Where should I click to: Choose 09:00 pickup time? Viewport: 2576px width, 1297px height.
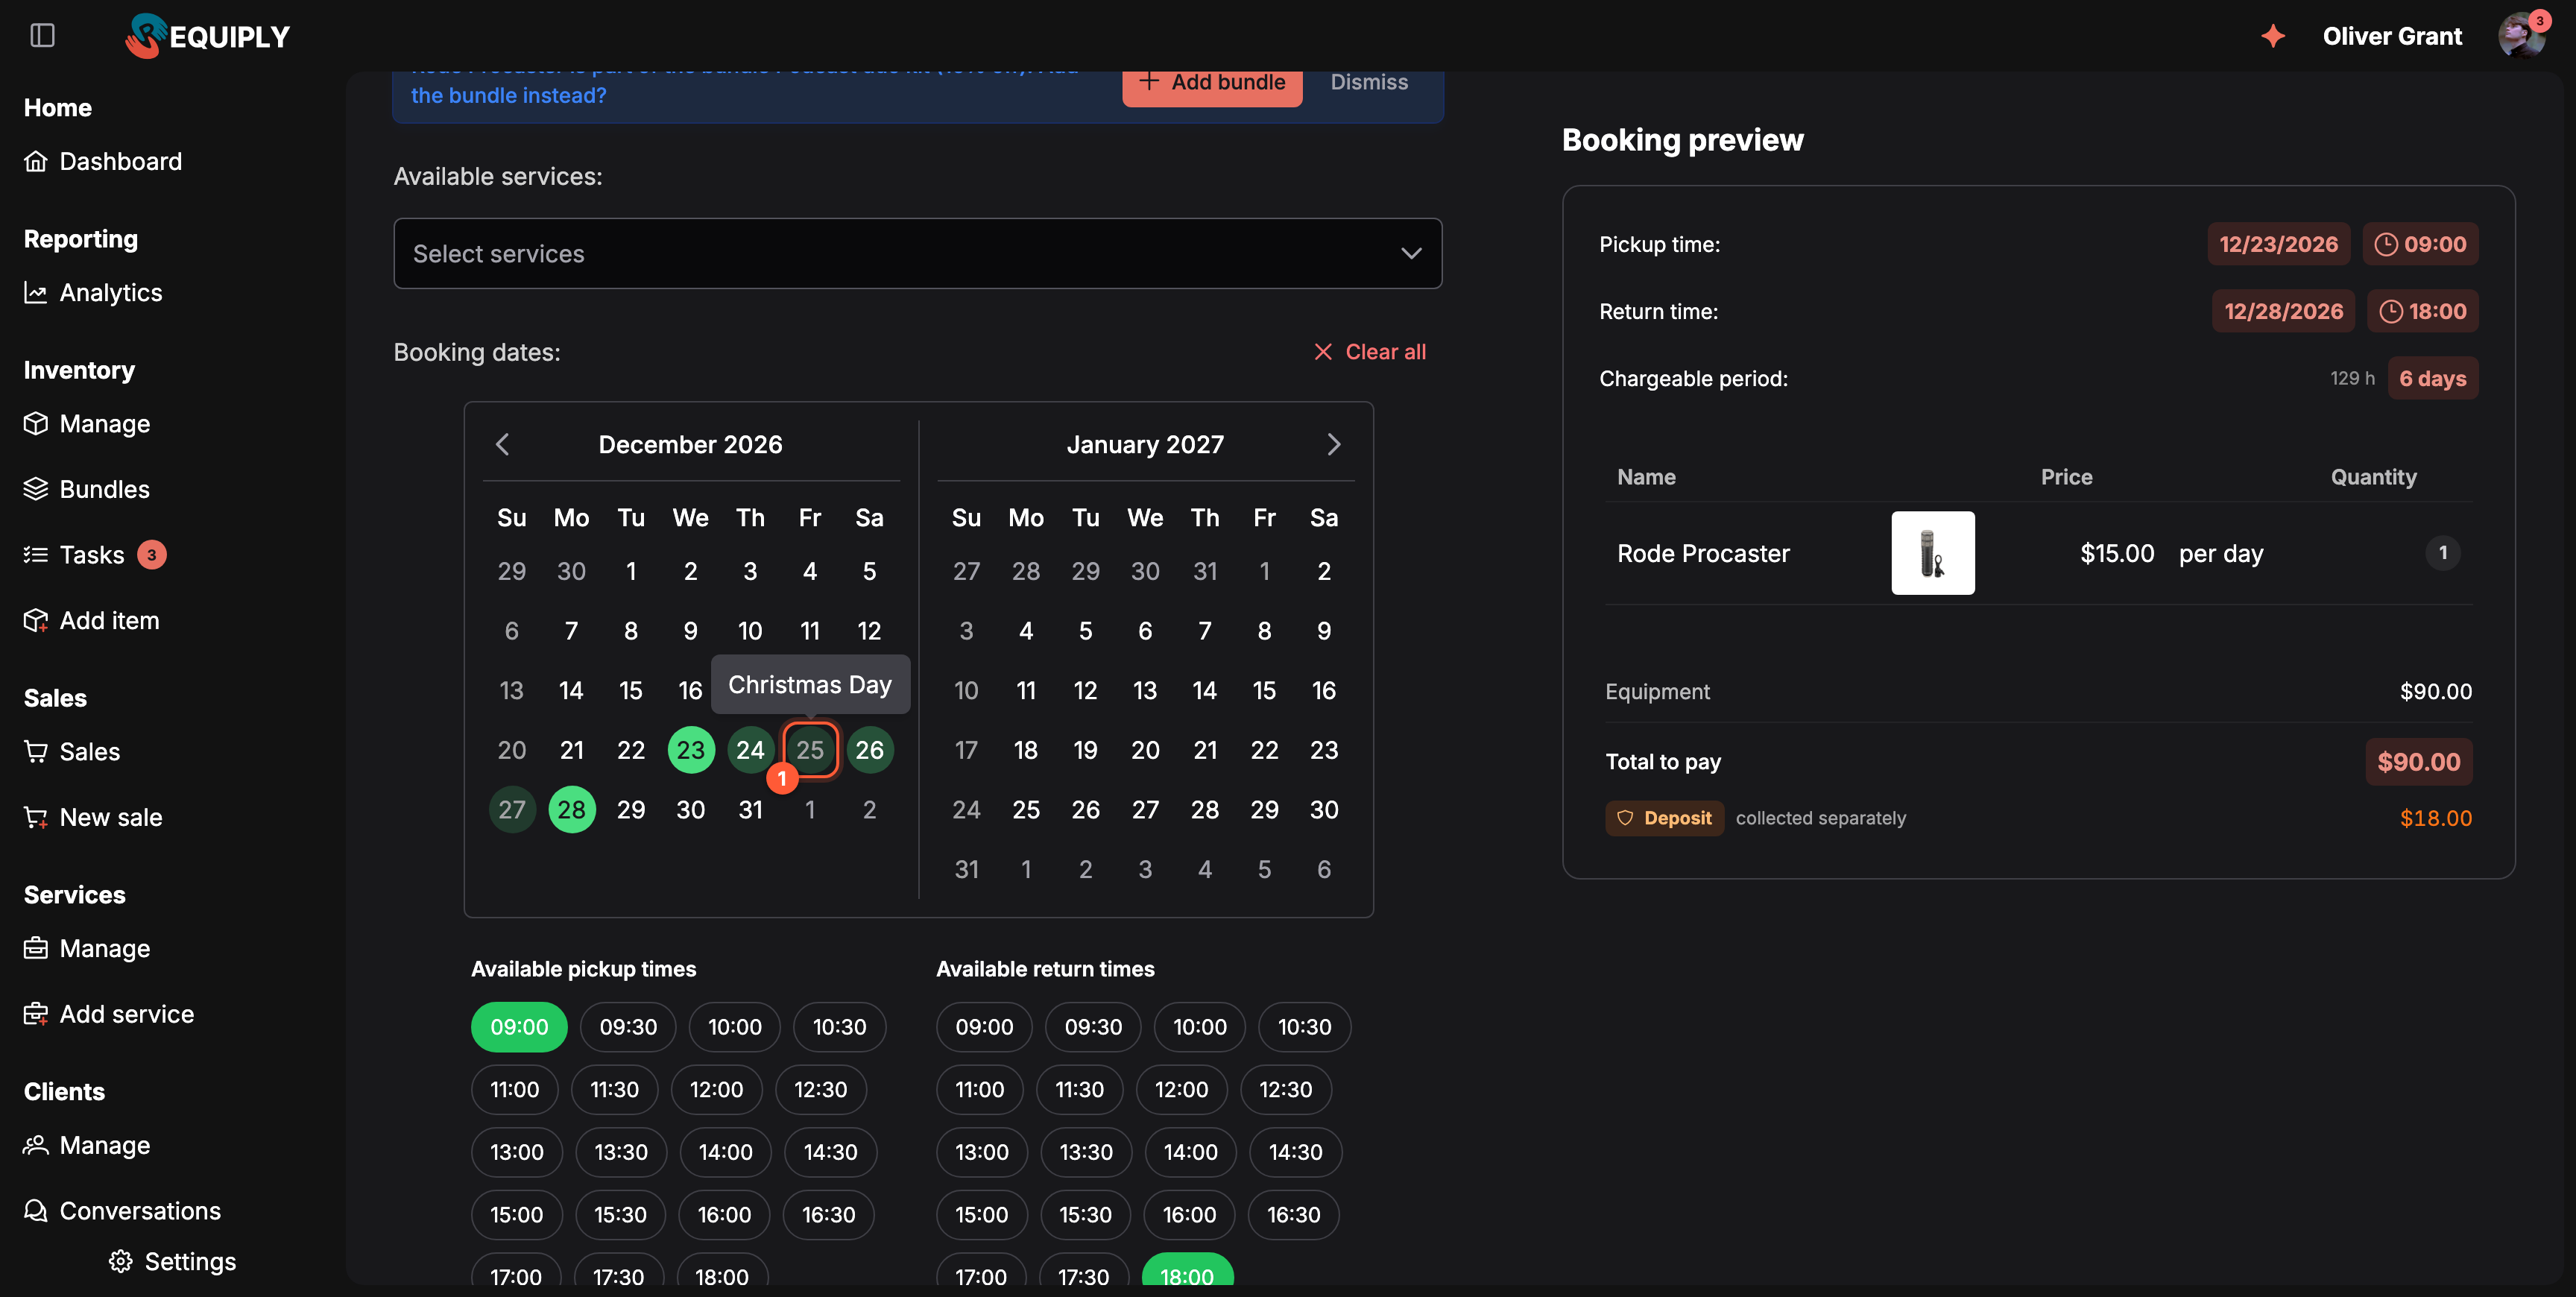click(519, 1027)
